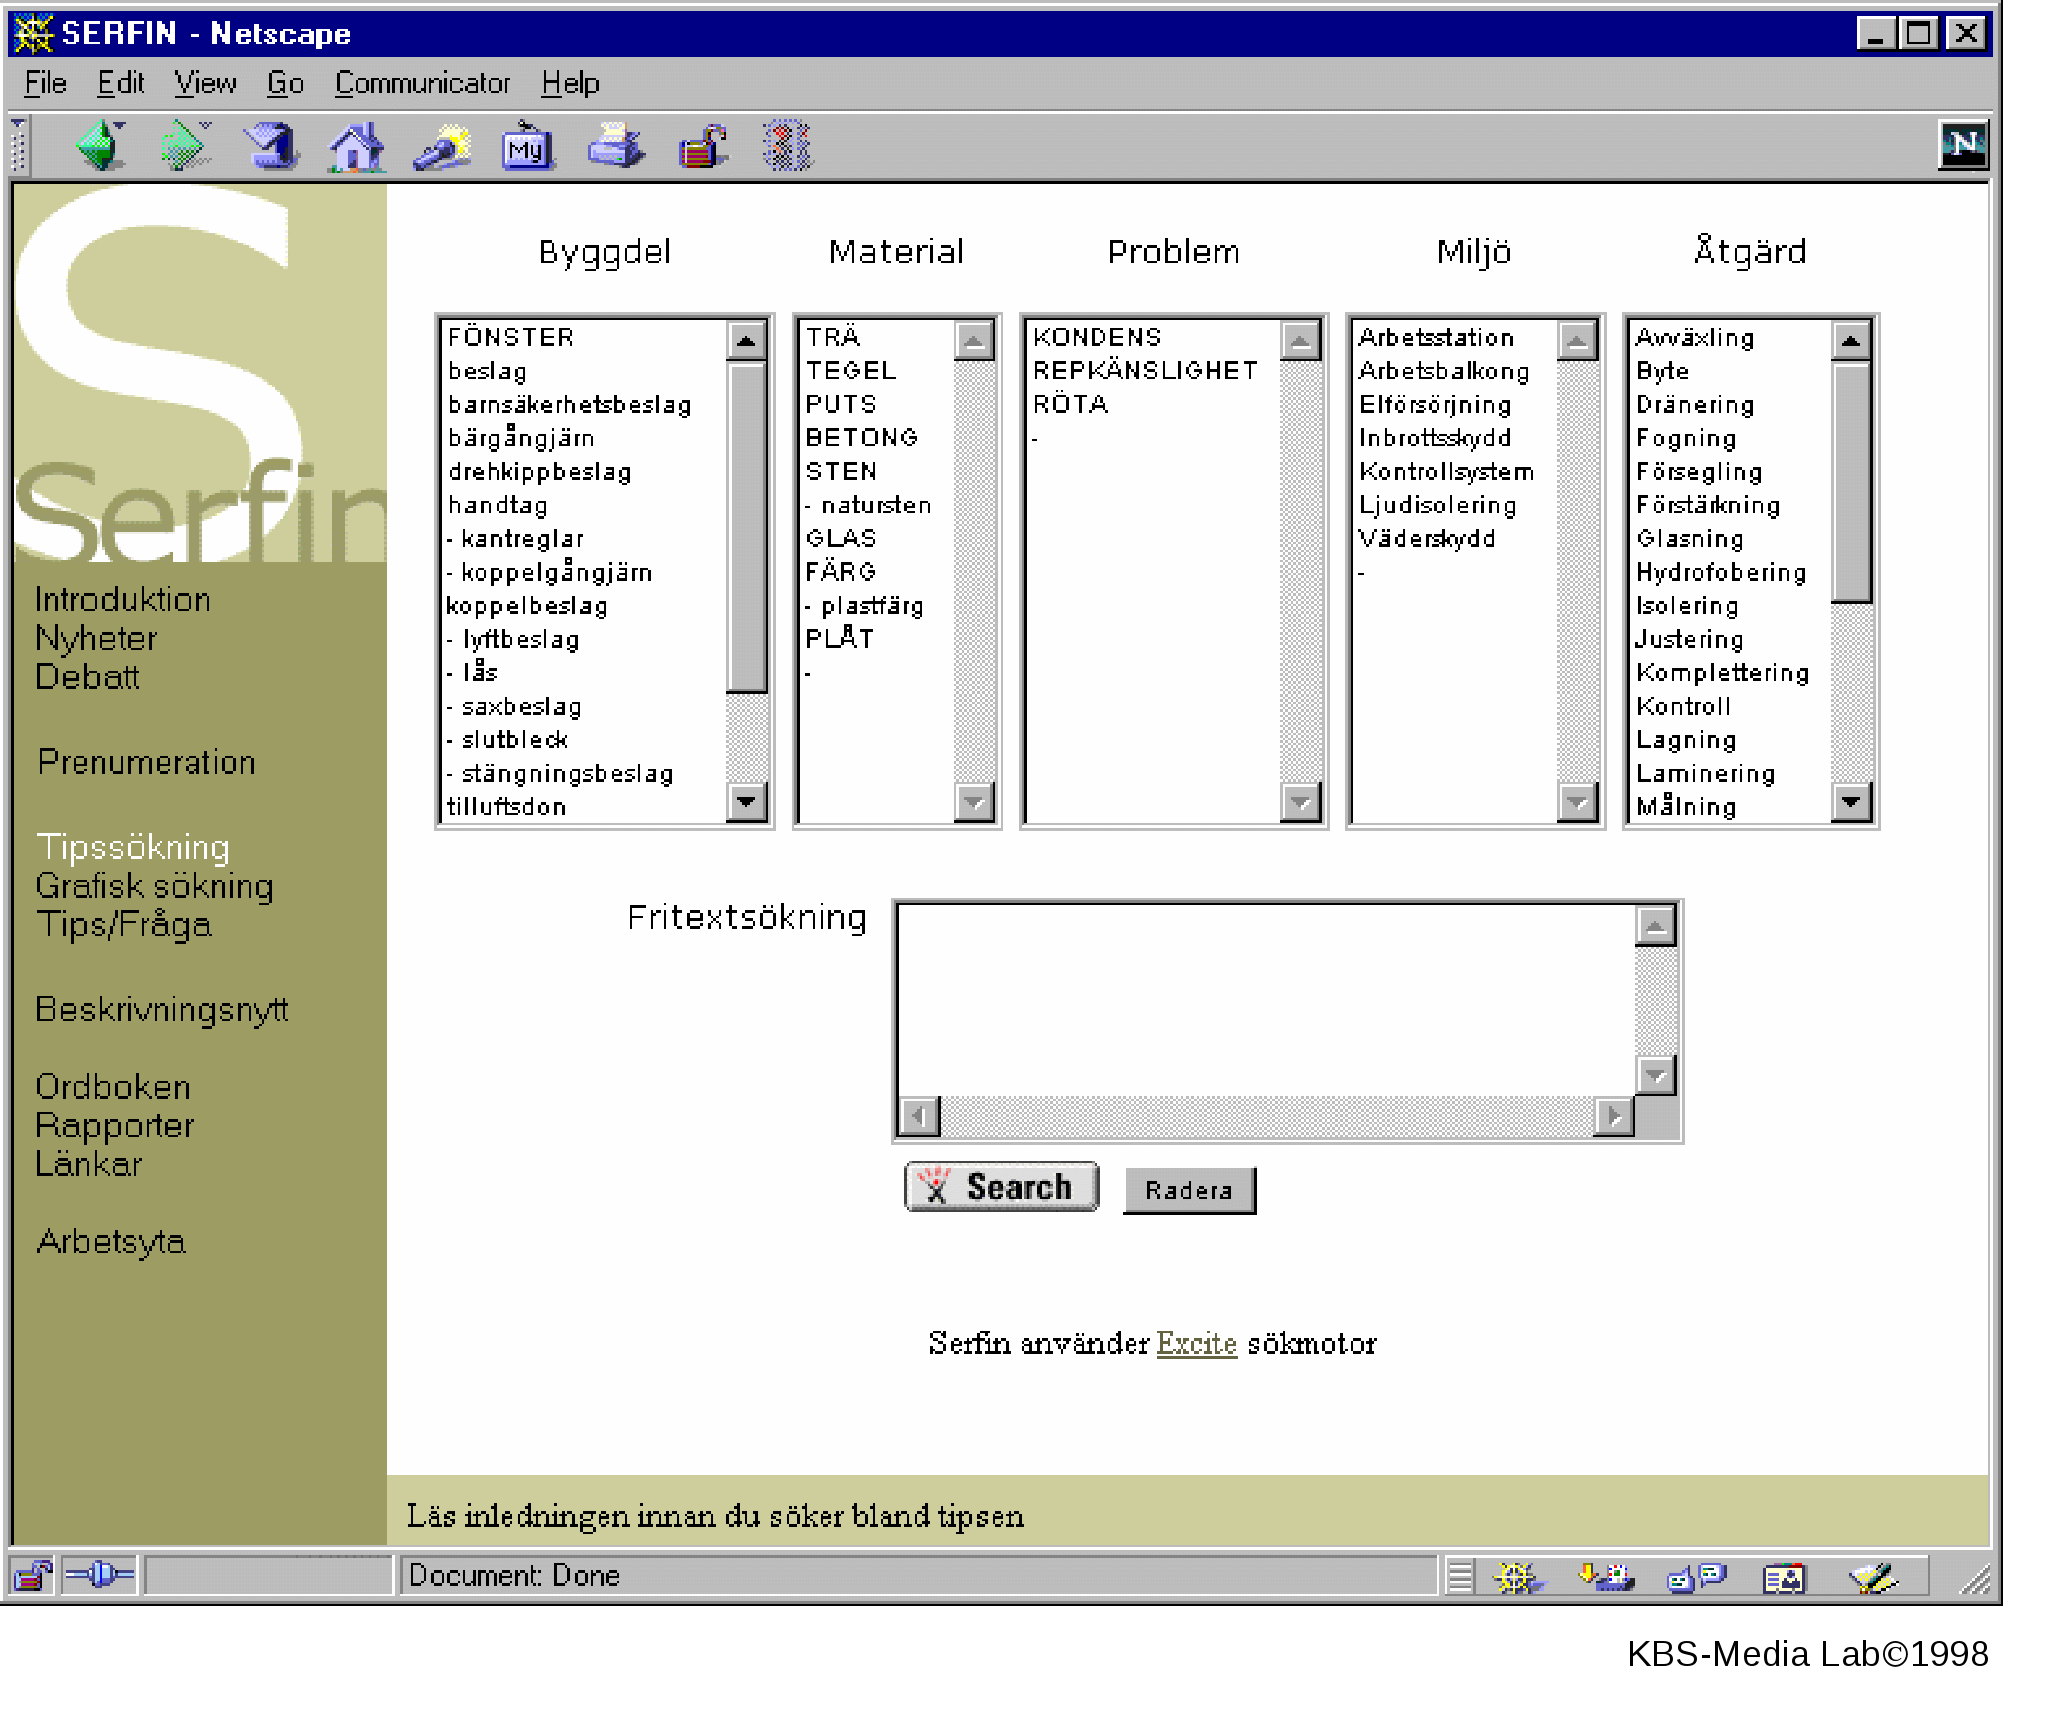
Task: Open Ordboken sidebar link
Action: point(112,1087)
